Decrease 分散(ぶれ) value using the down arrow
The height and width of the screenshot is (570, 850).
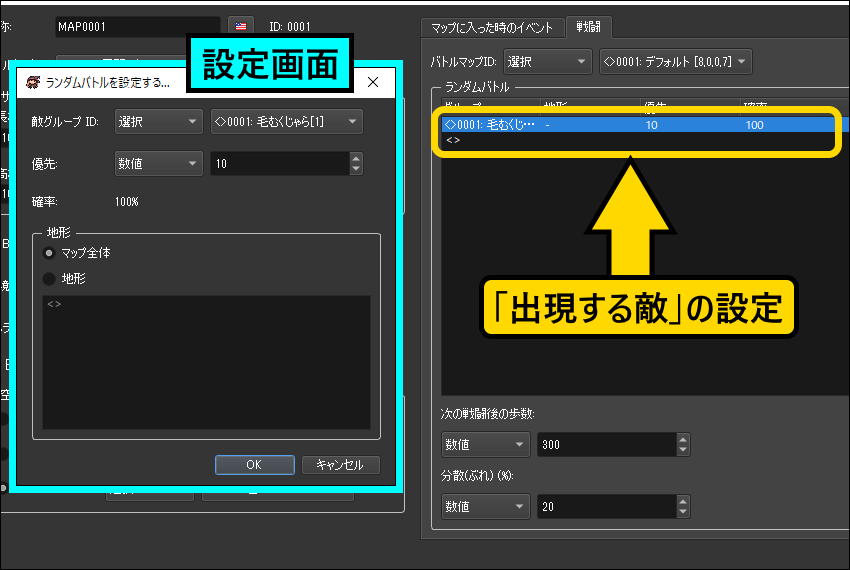click(x=683, y=512)
